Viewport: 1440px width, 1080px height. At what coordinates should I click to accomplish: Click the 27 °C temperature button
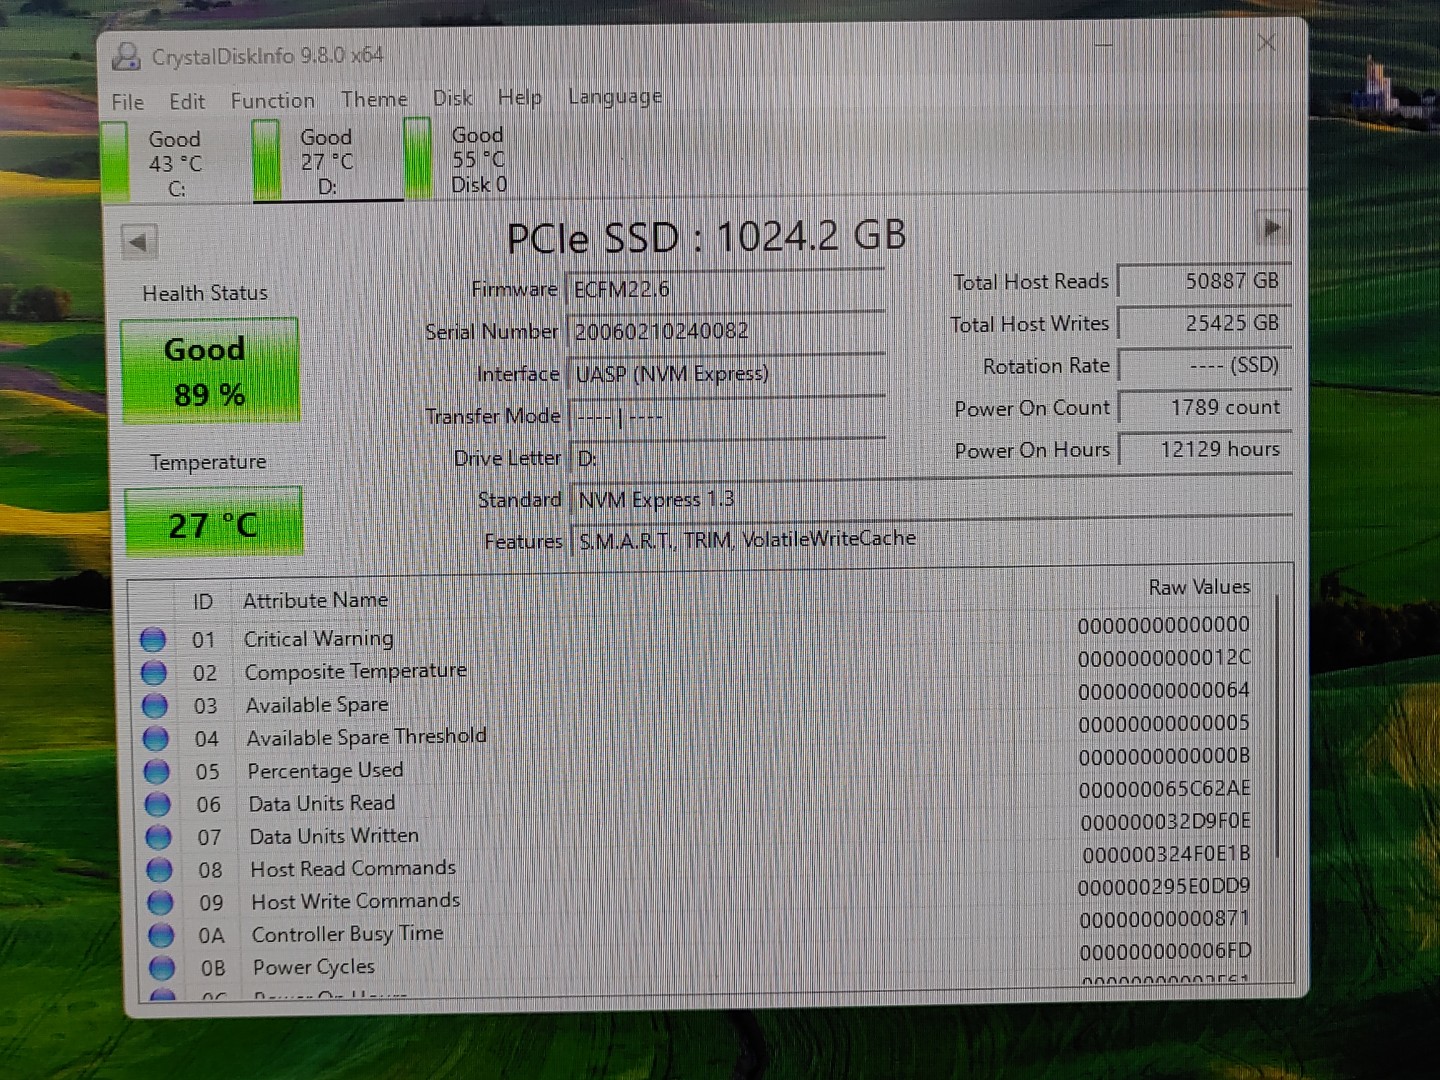213,522
